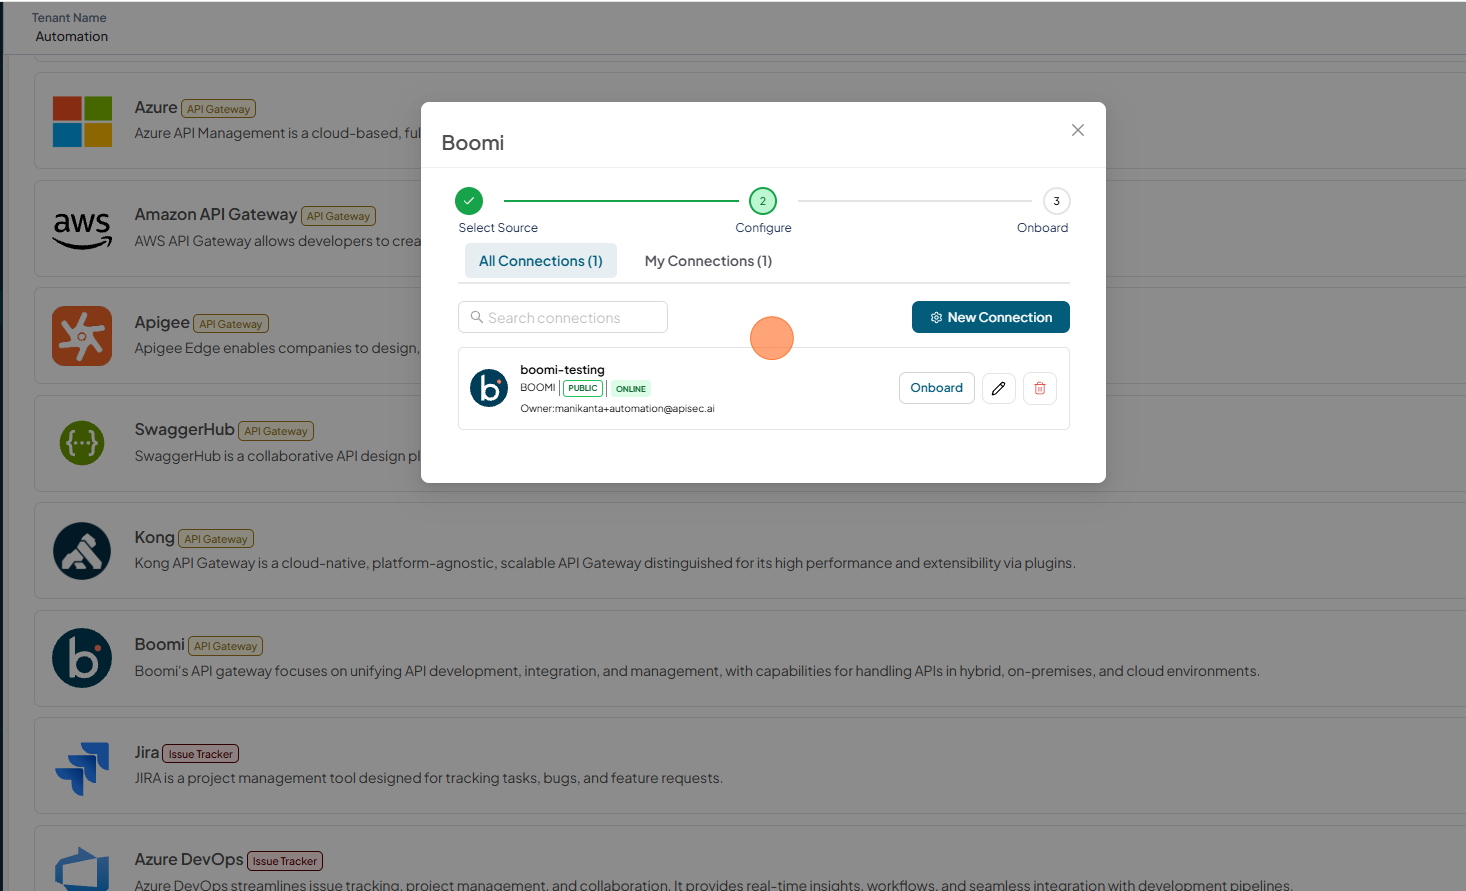Click the Boomi dialog title
Screen dimensions: 1466x891
pyautogui.click(x=473, y=143)
